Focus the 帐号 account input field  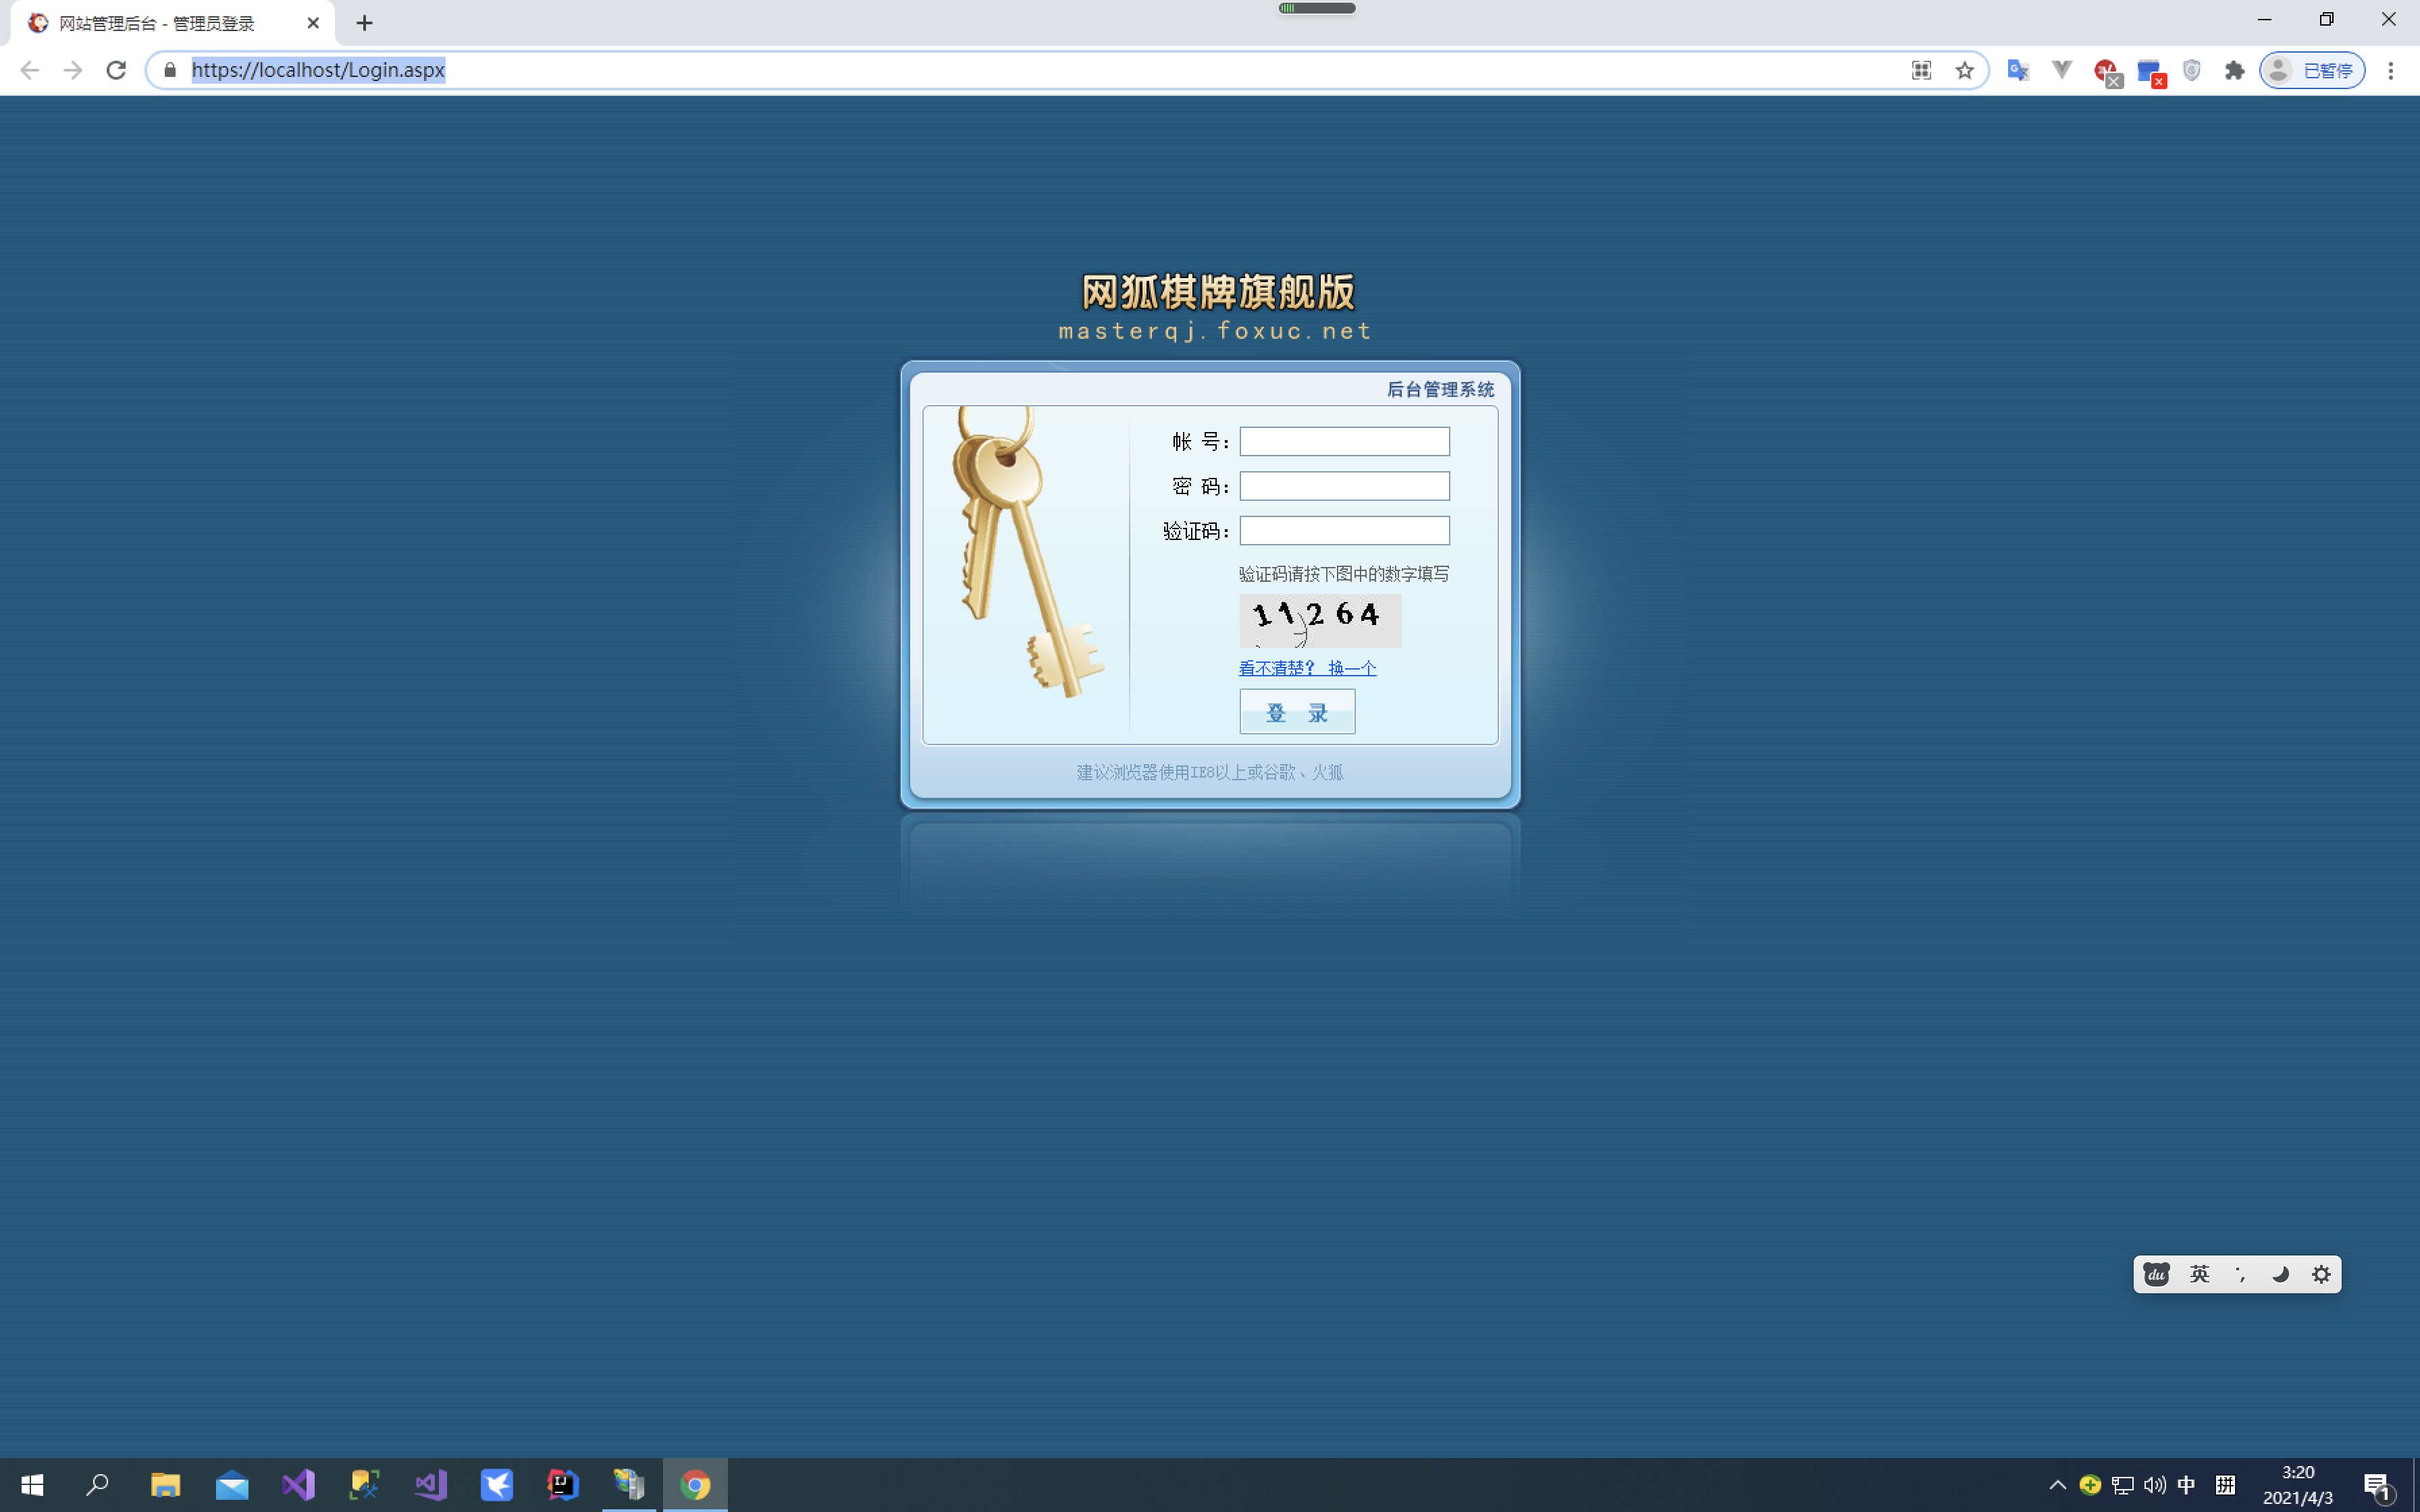1344,441
